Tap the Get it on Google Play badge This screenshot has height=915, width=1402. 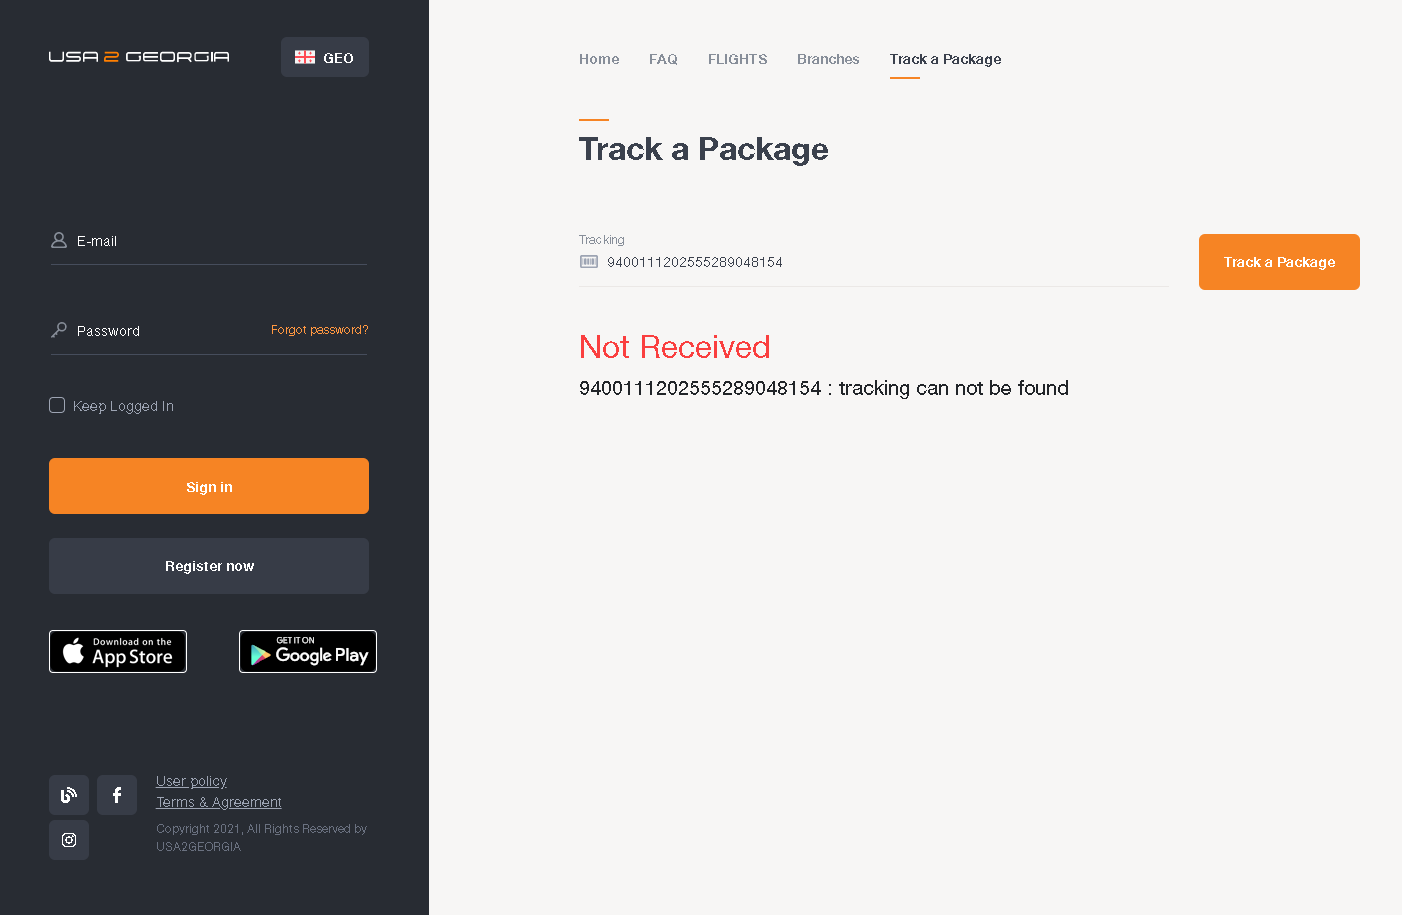tap(308, 652)
